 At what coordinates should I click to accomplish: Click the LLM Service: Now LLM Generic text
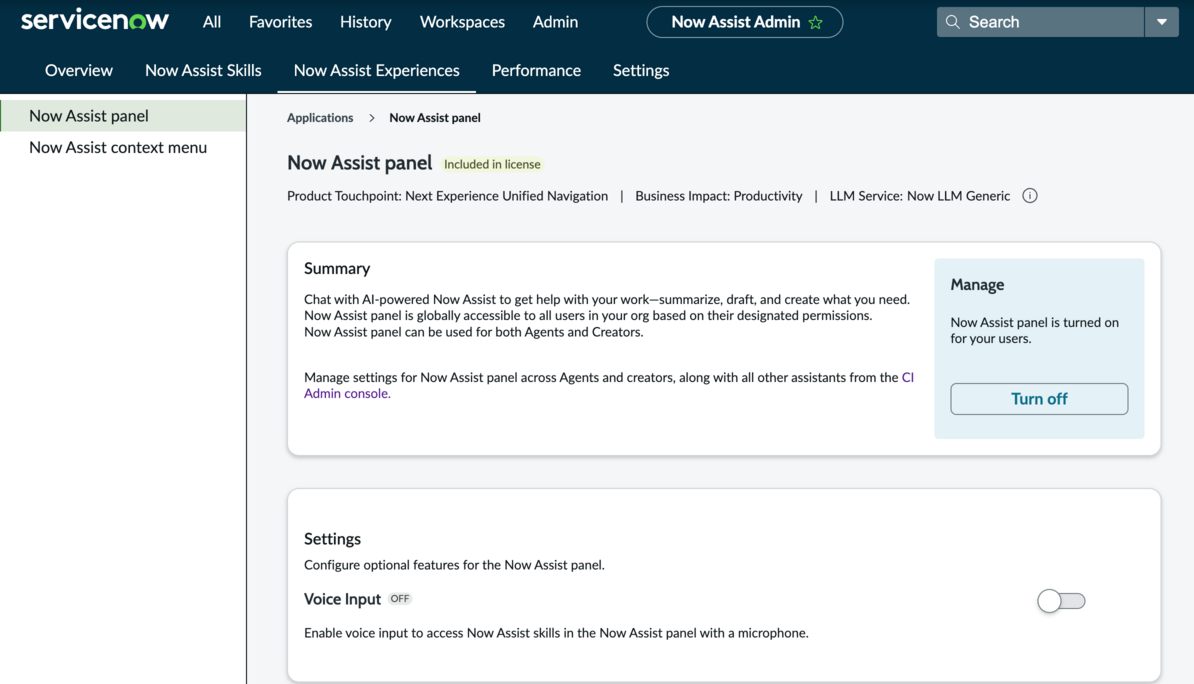920,196
